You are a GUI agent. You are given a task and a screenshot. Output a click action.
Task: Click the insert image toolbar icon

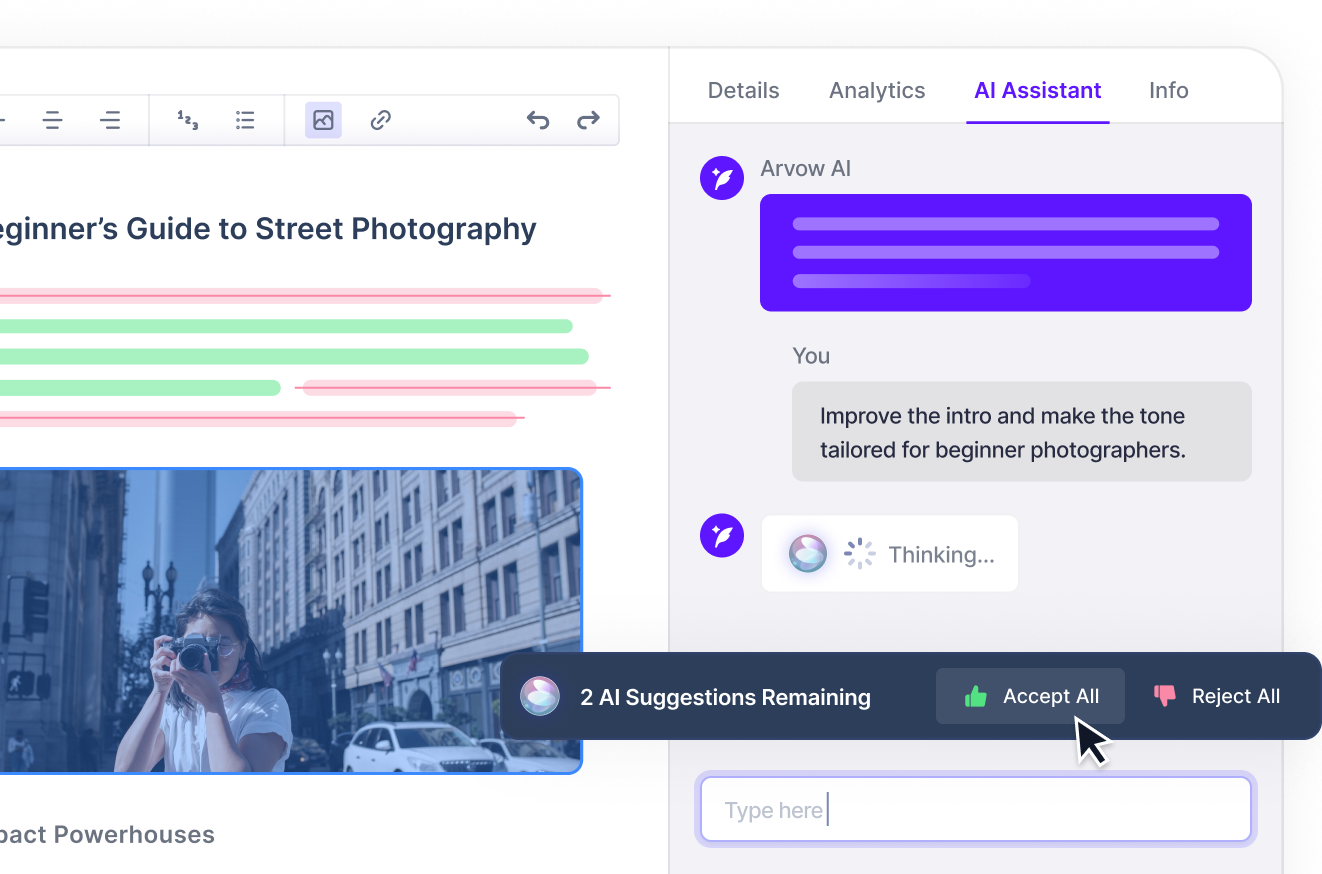tap(323, 120)
